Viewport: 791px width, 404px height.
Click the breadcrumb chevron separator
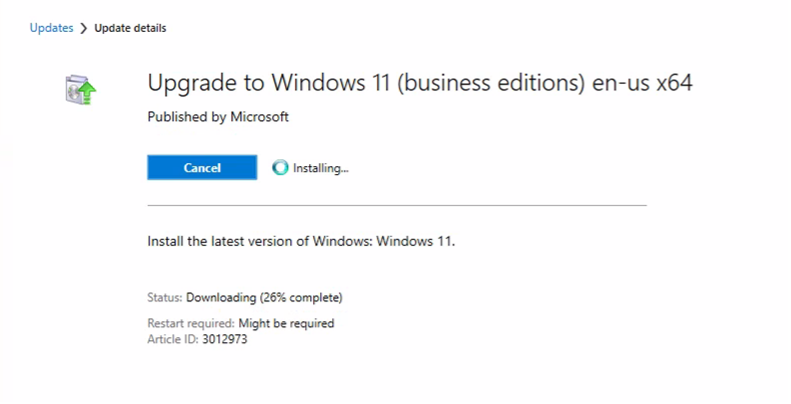tap(84, 28)
